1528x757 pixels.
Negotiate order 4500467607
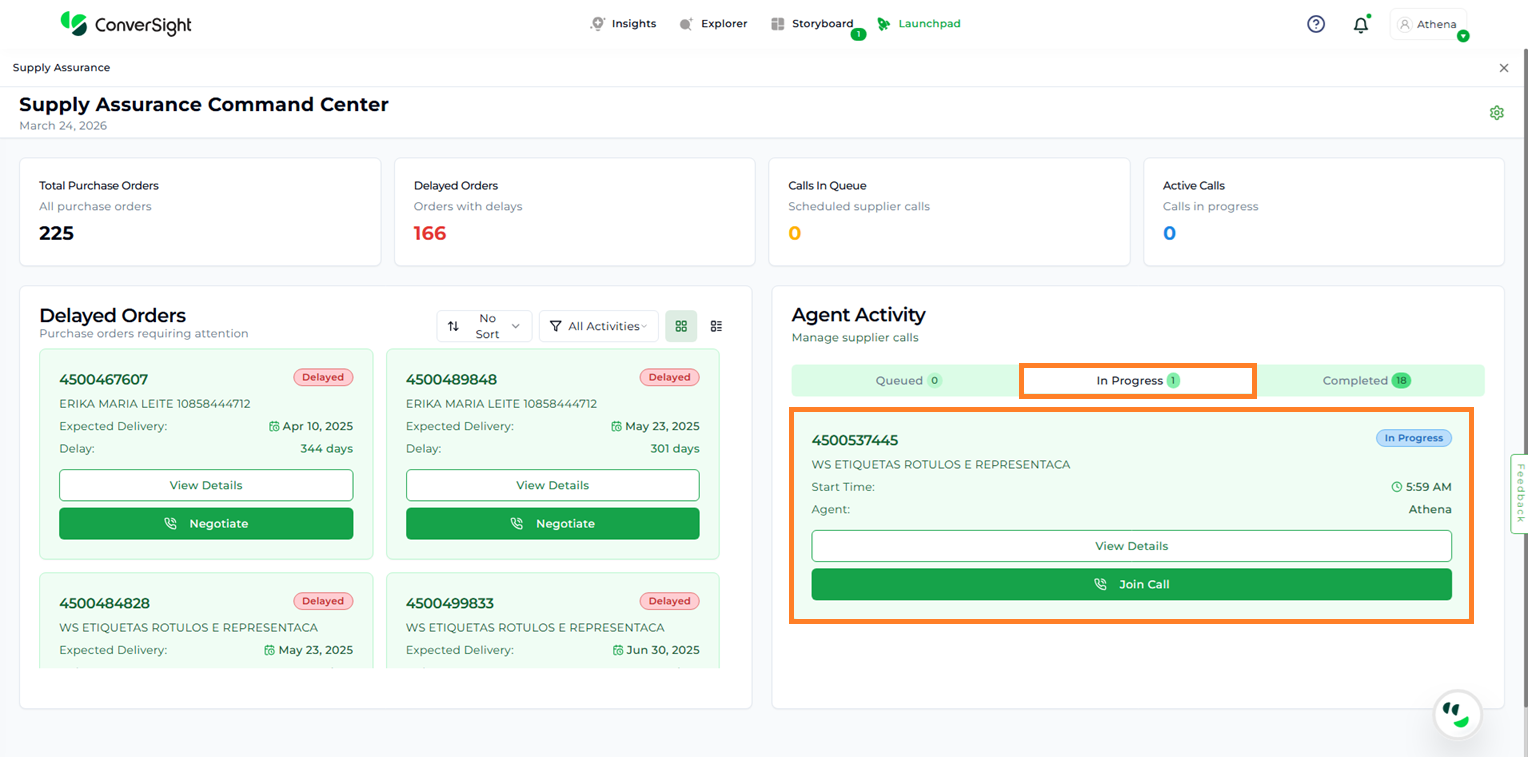(206, 524)
